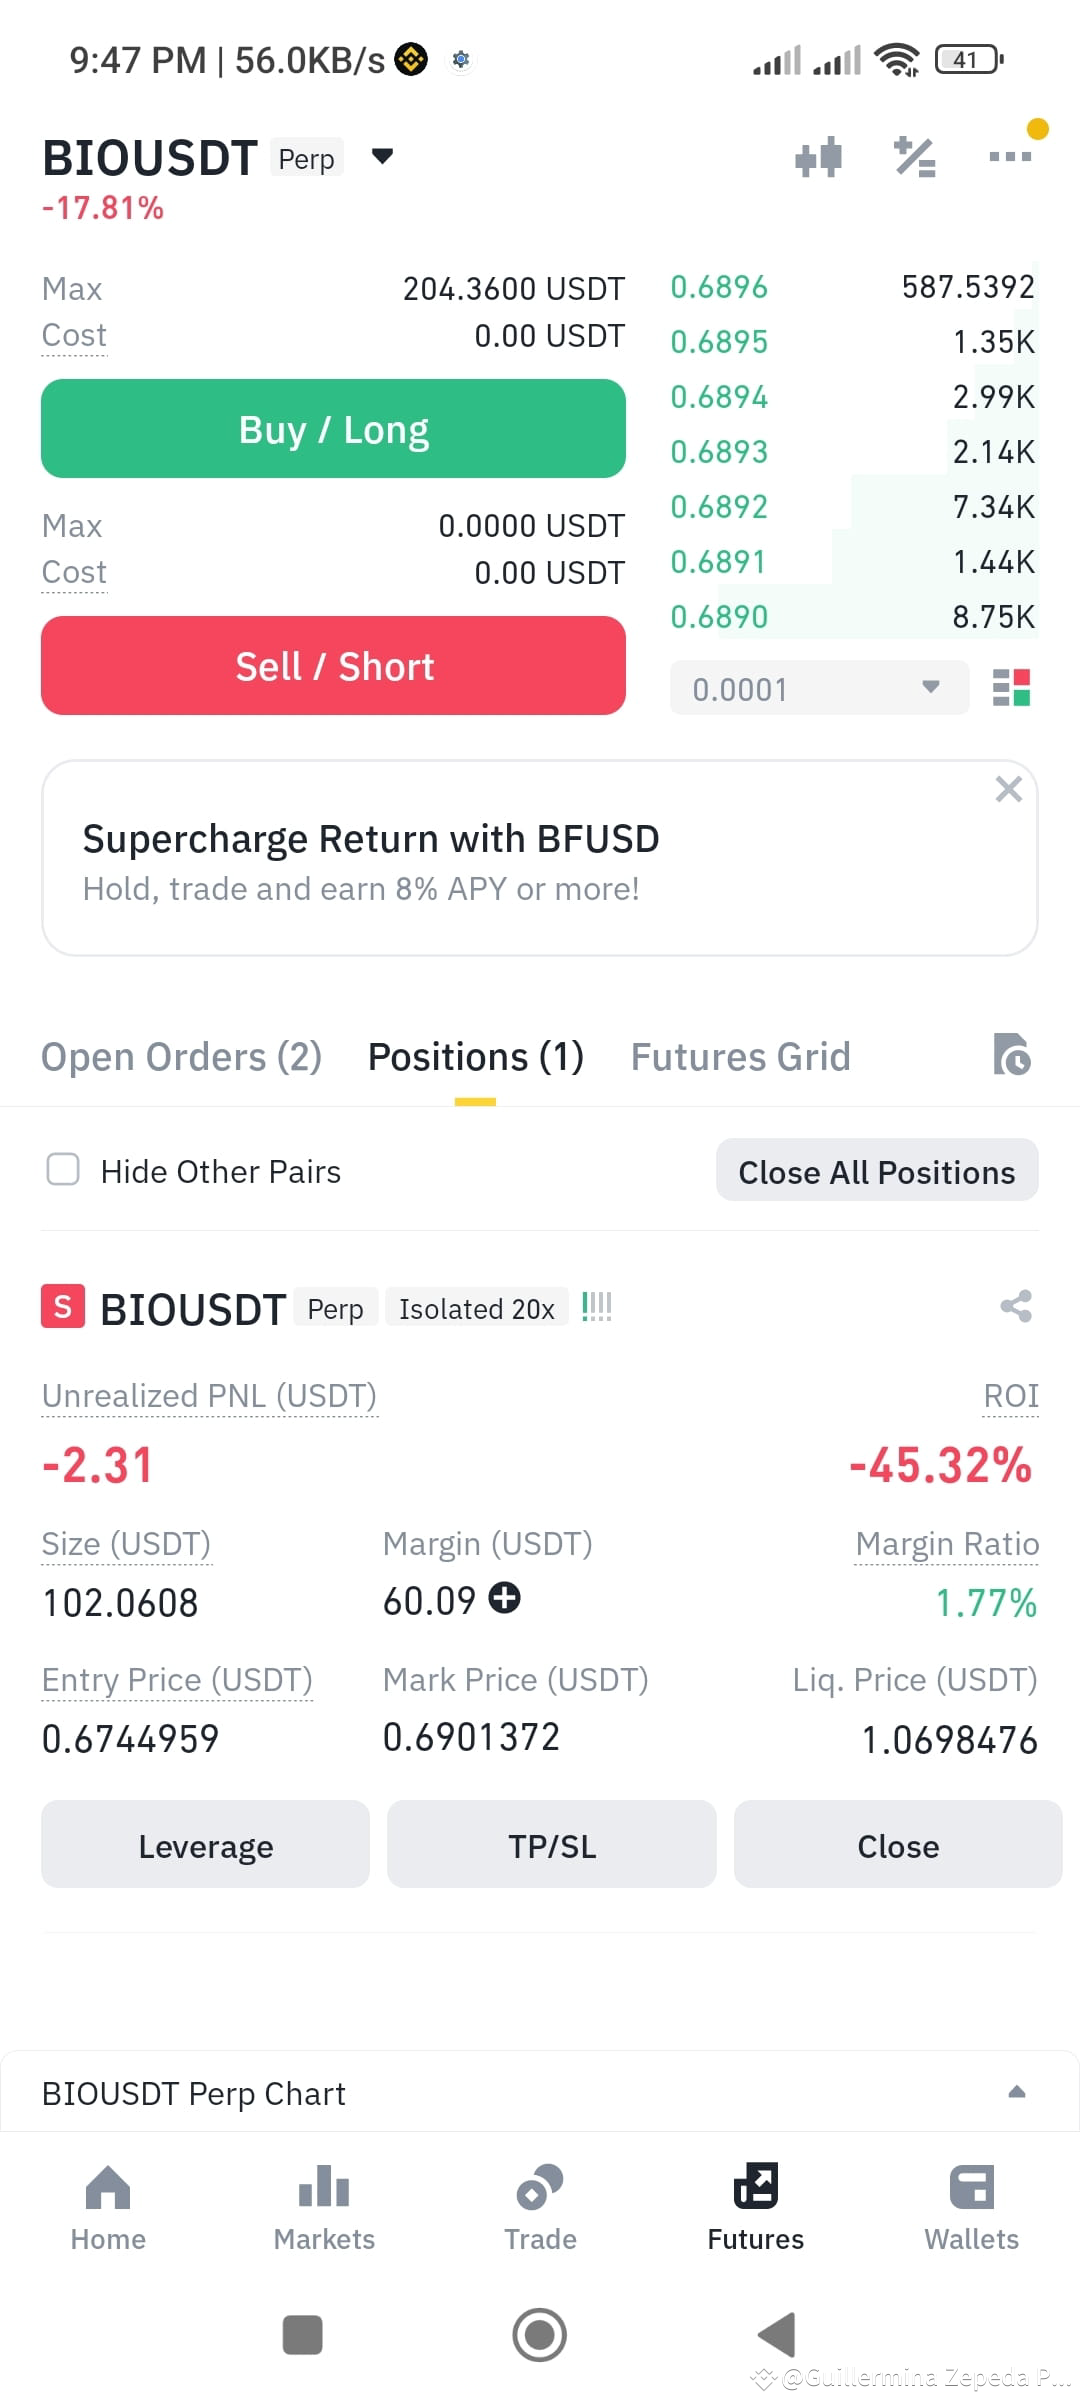Tap the Buy / Long button

pos(333,428)
